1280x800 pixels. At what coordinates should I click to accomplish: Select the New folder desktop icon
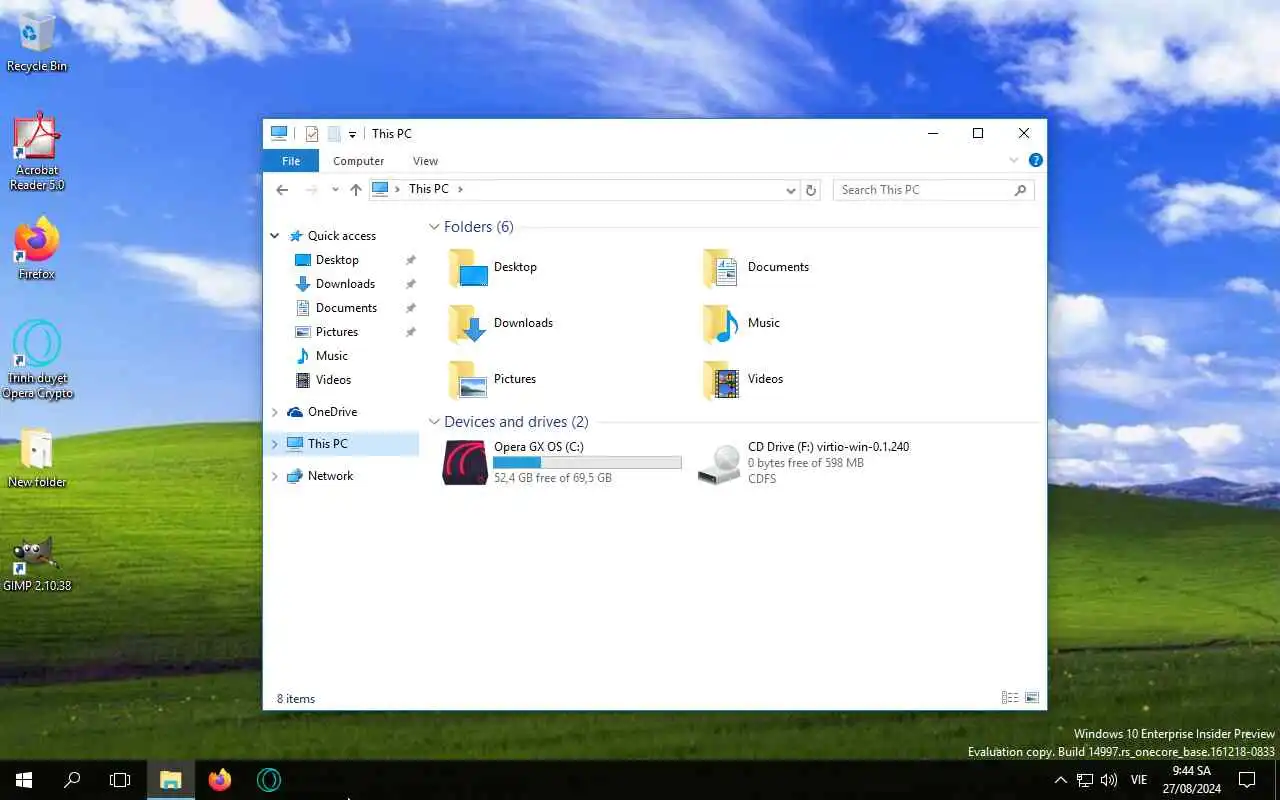(37, 459)
